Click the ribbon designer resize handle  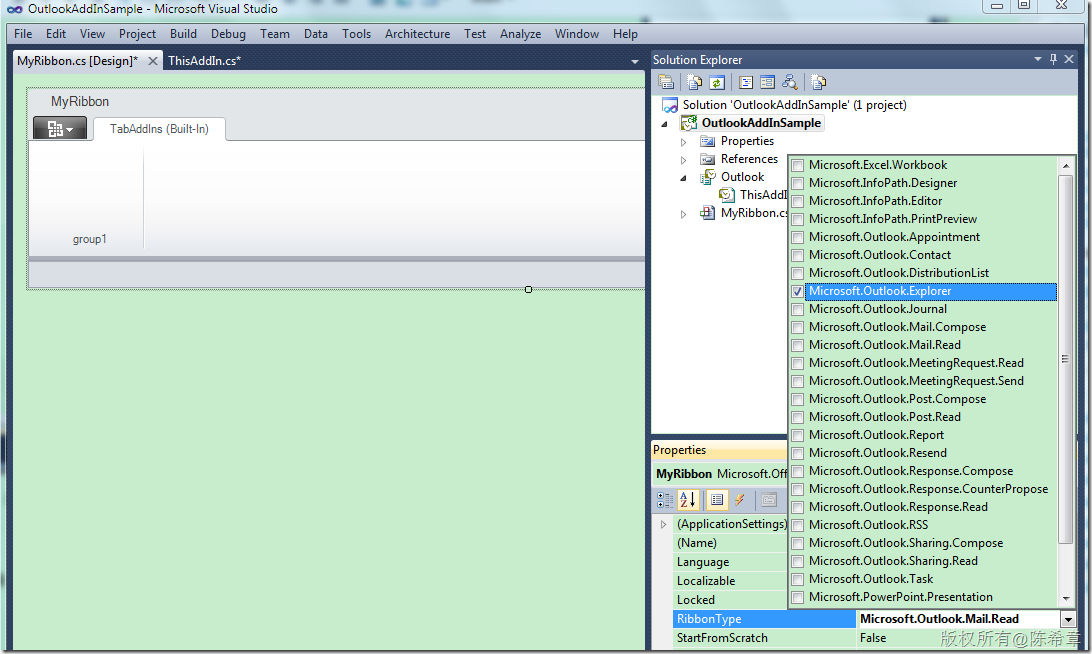529,290
